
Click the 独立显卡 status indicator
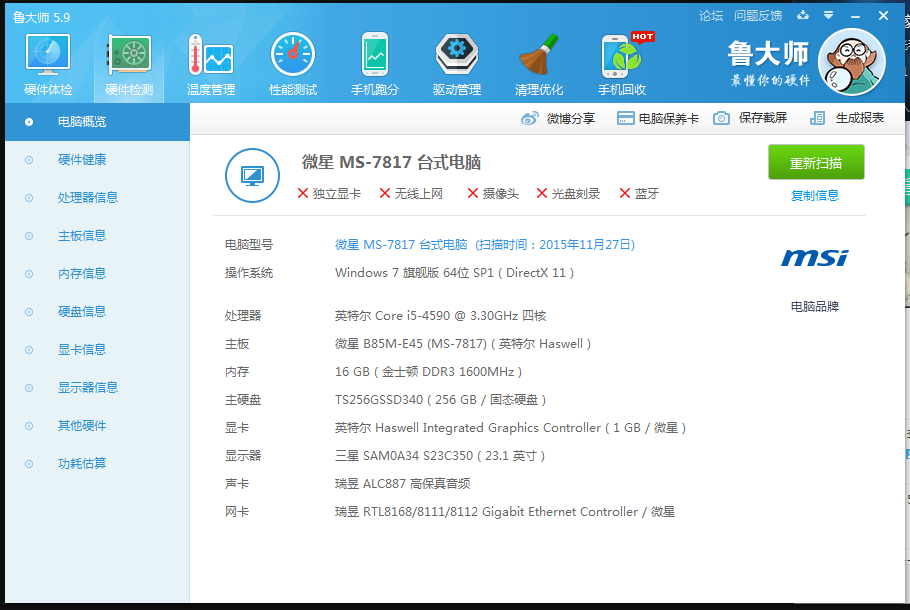point(329,194)
